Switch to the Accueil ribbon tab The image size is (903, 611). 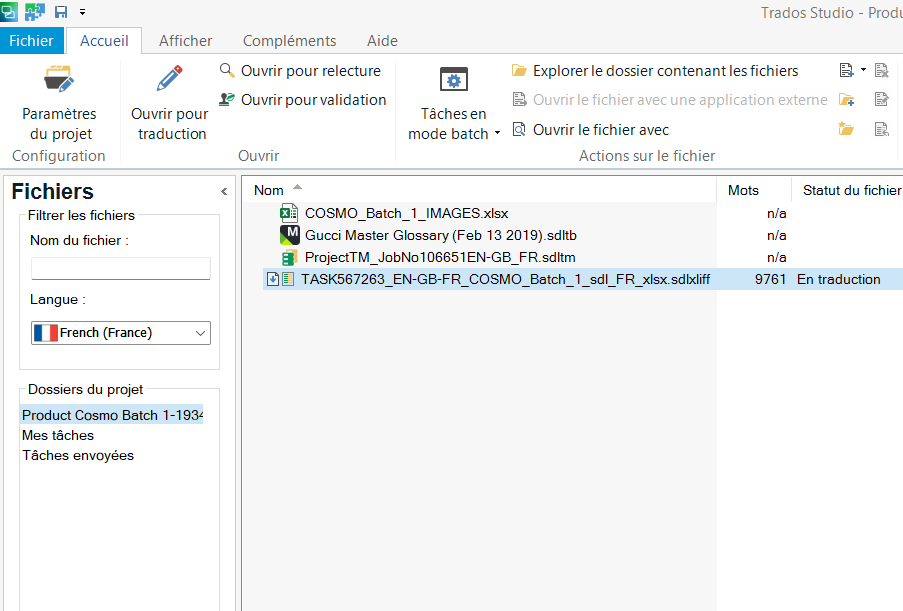click(x=104, y=41)
